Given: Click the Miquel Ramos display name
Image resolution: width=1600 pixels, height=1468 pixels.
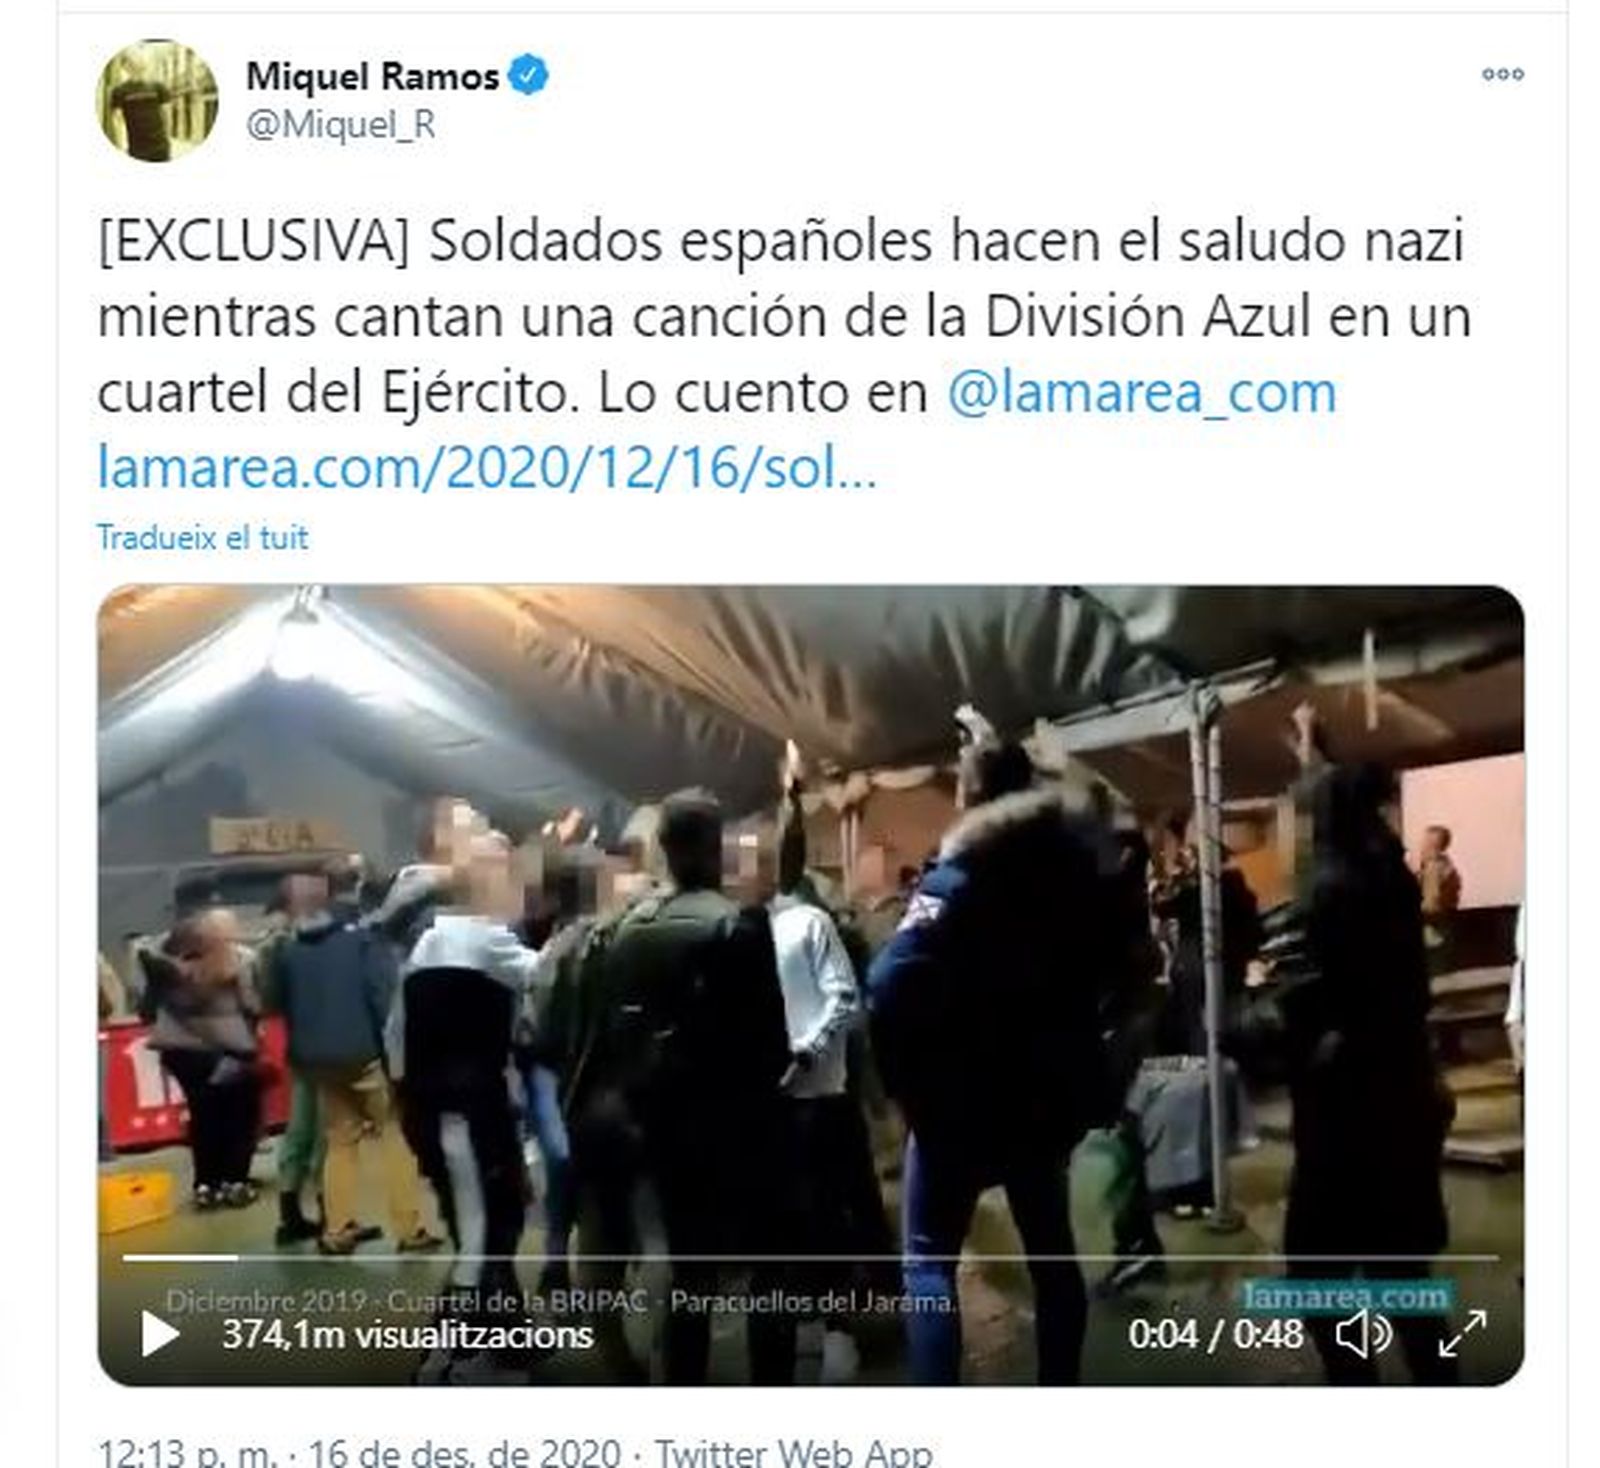Looking at the screenshot, I should click(x=373, y=76).
